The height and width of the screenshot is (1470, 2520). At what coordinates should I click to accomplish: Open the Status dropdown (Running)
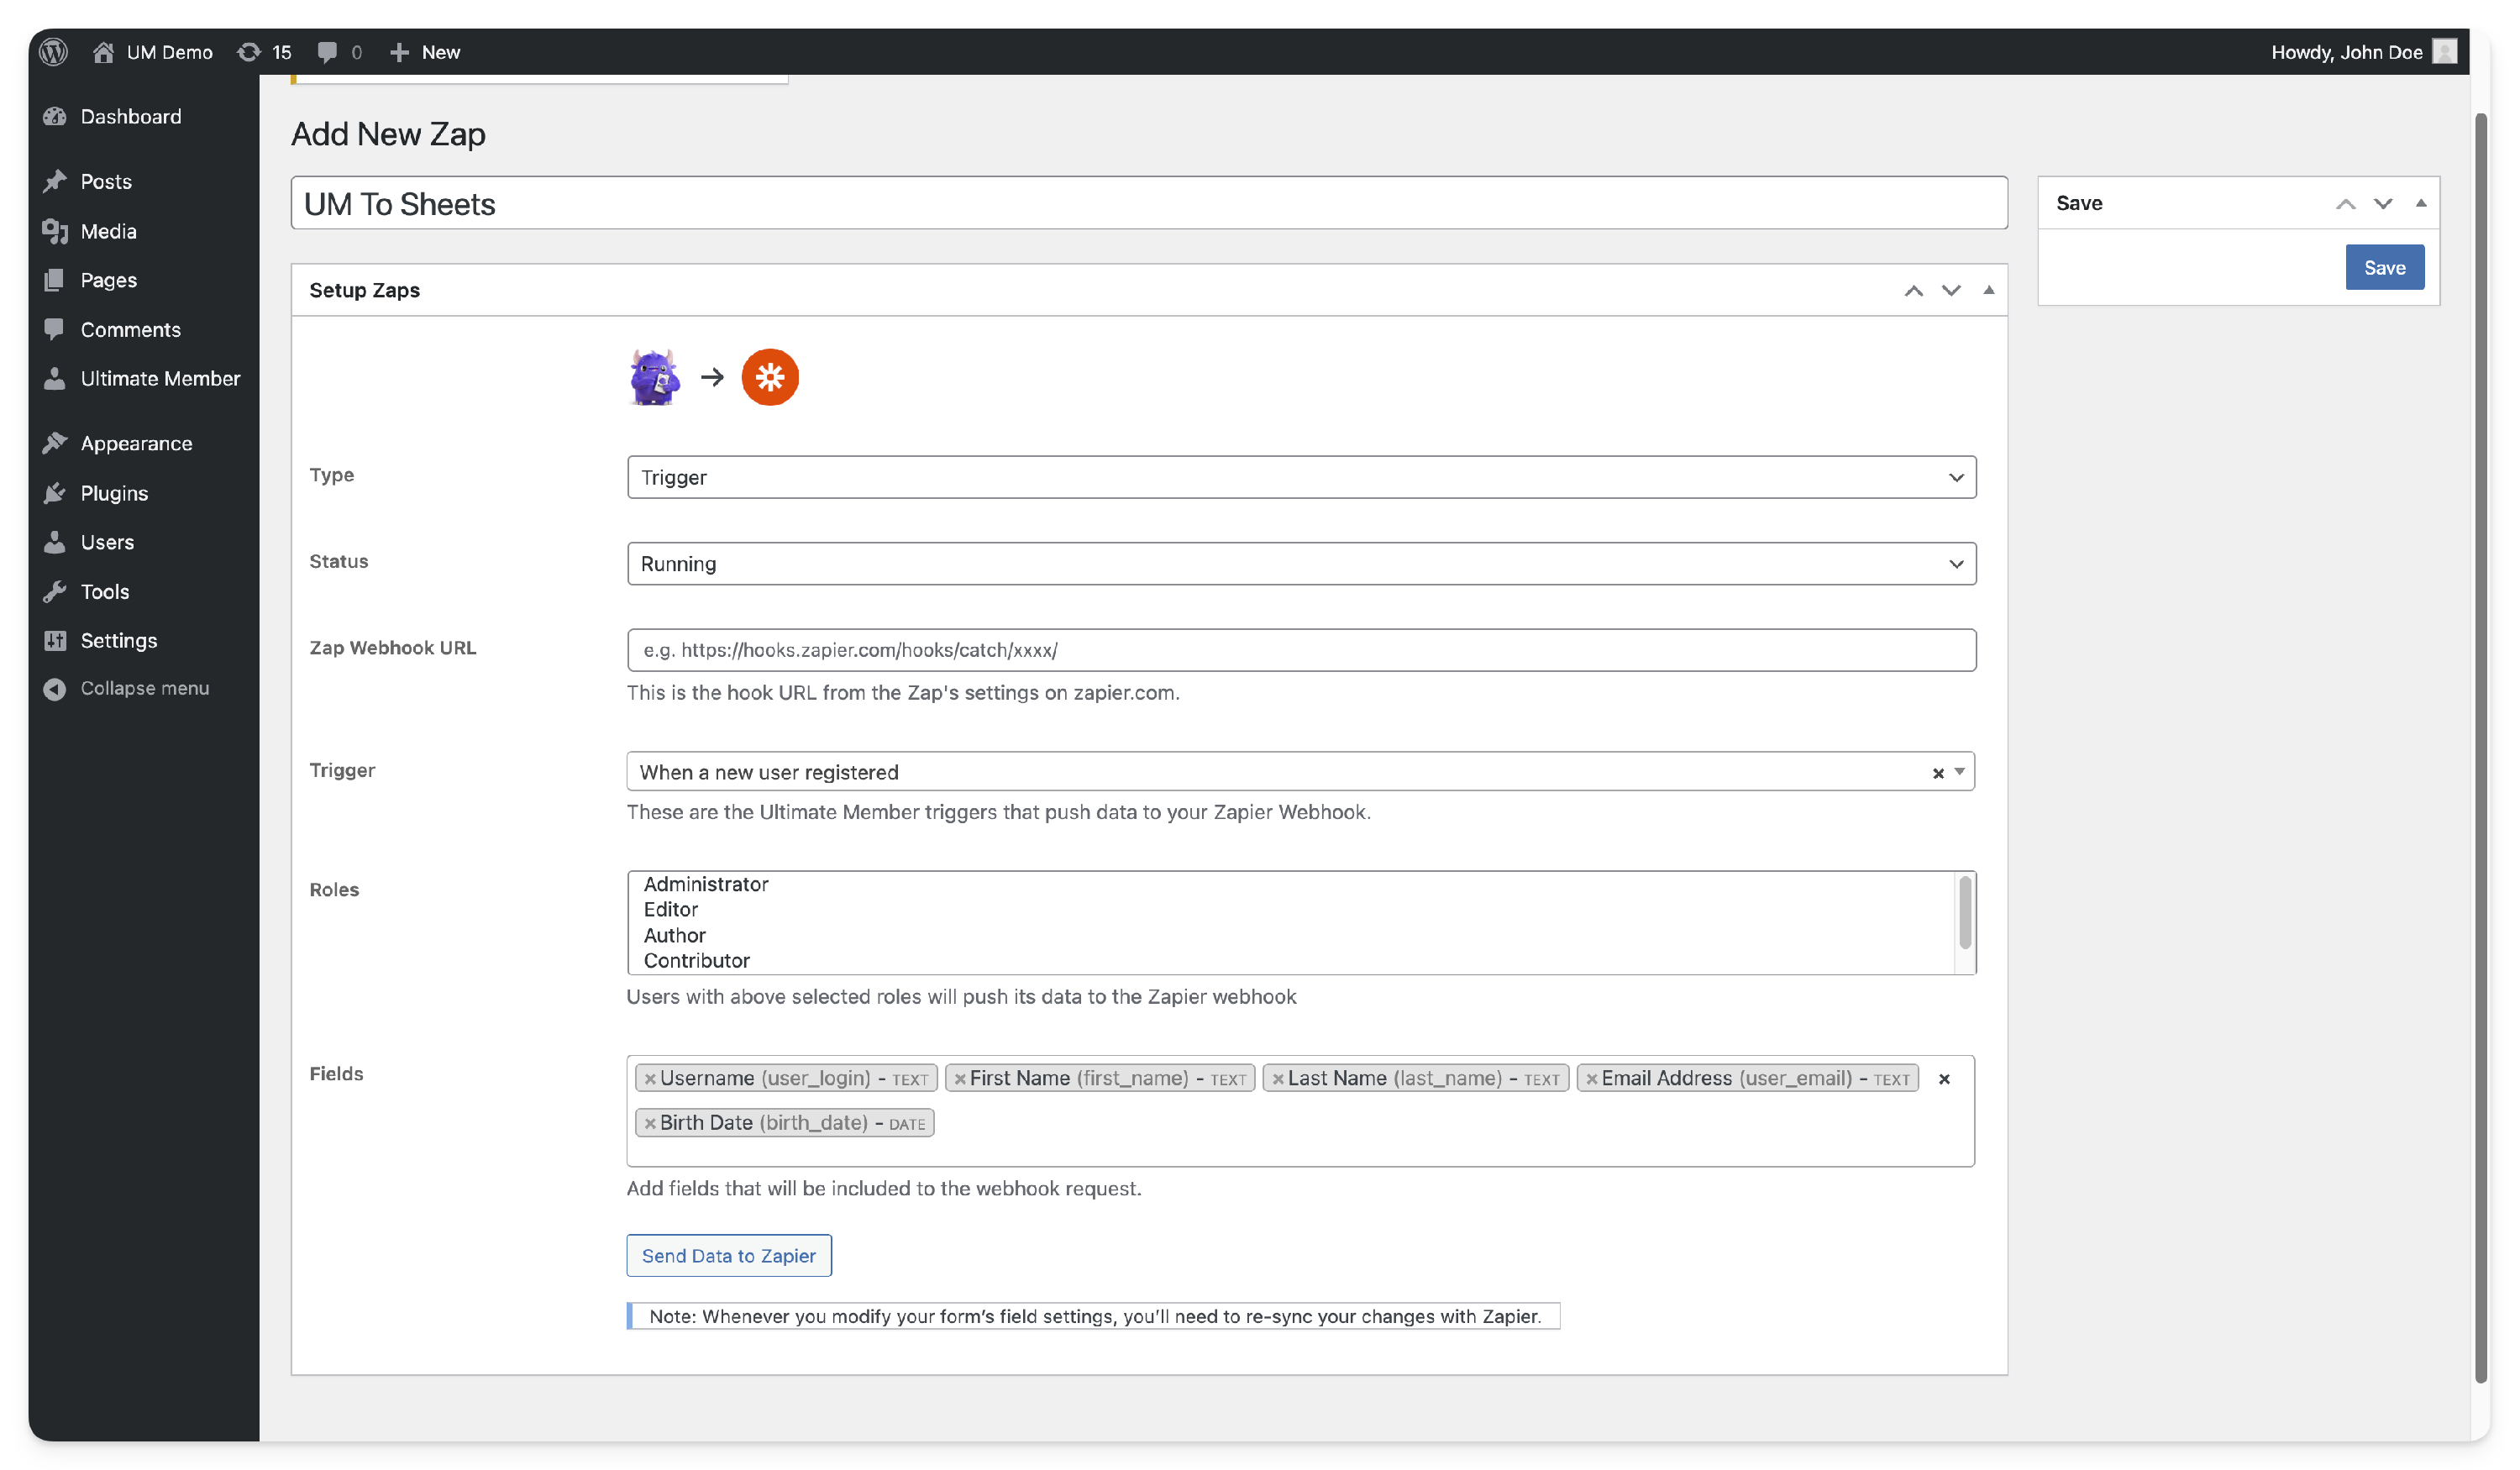[1301, 563]
